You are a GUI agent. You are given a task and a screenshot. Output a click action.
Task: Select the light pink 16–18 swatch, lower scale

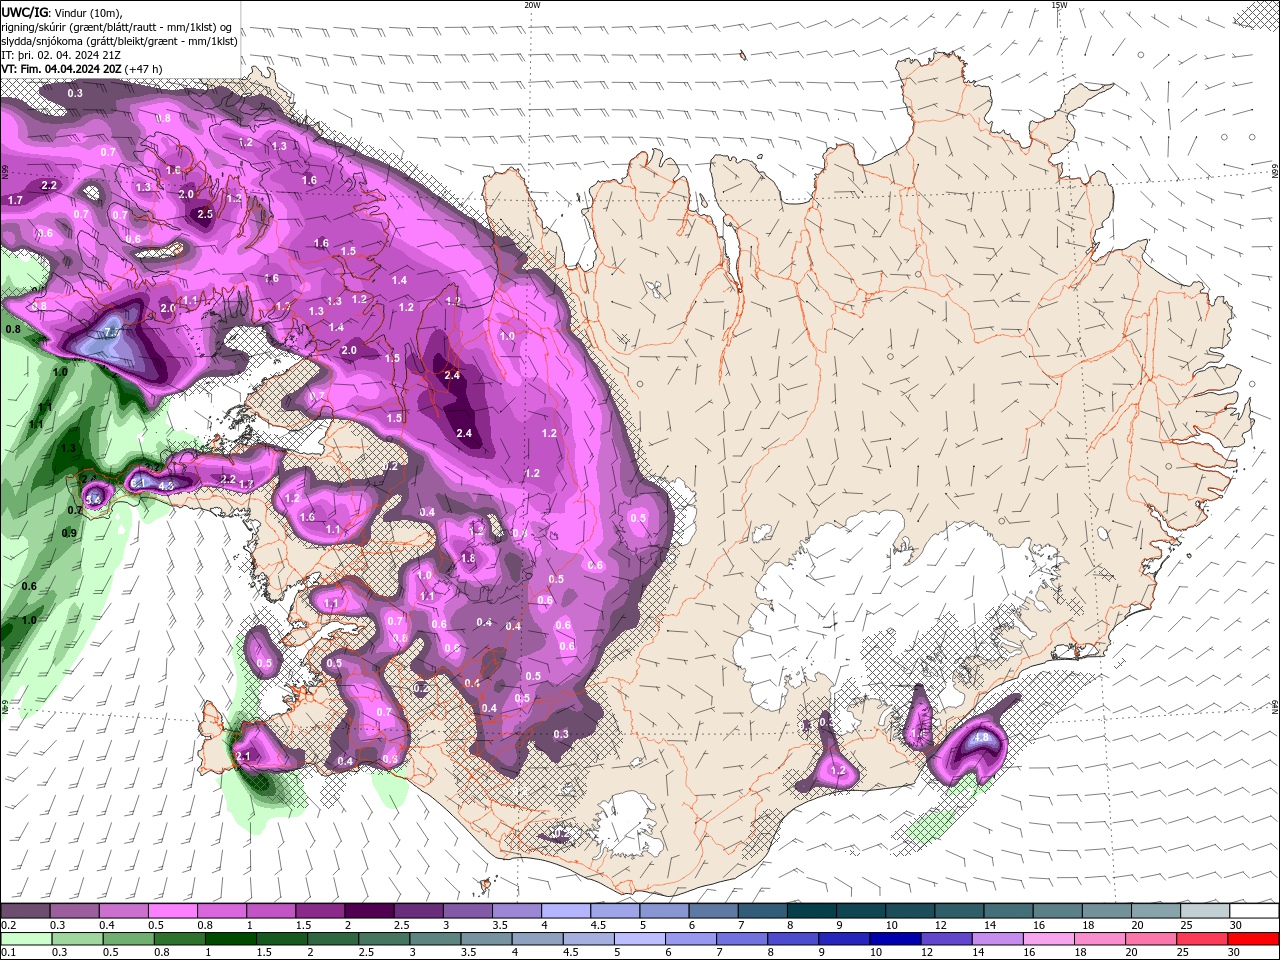click(1050, 939)
